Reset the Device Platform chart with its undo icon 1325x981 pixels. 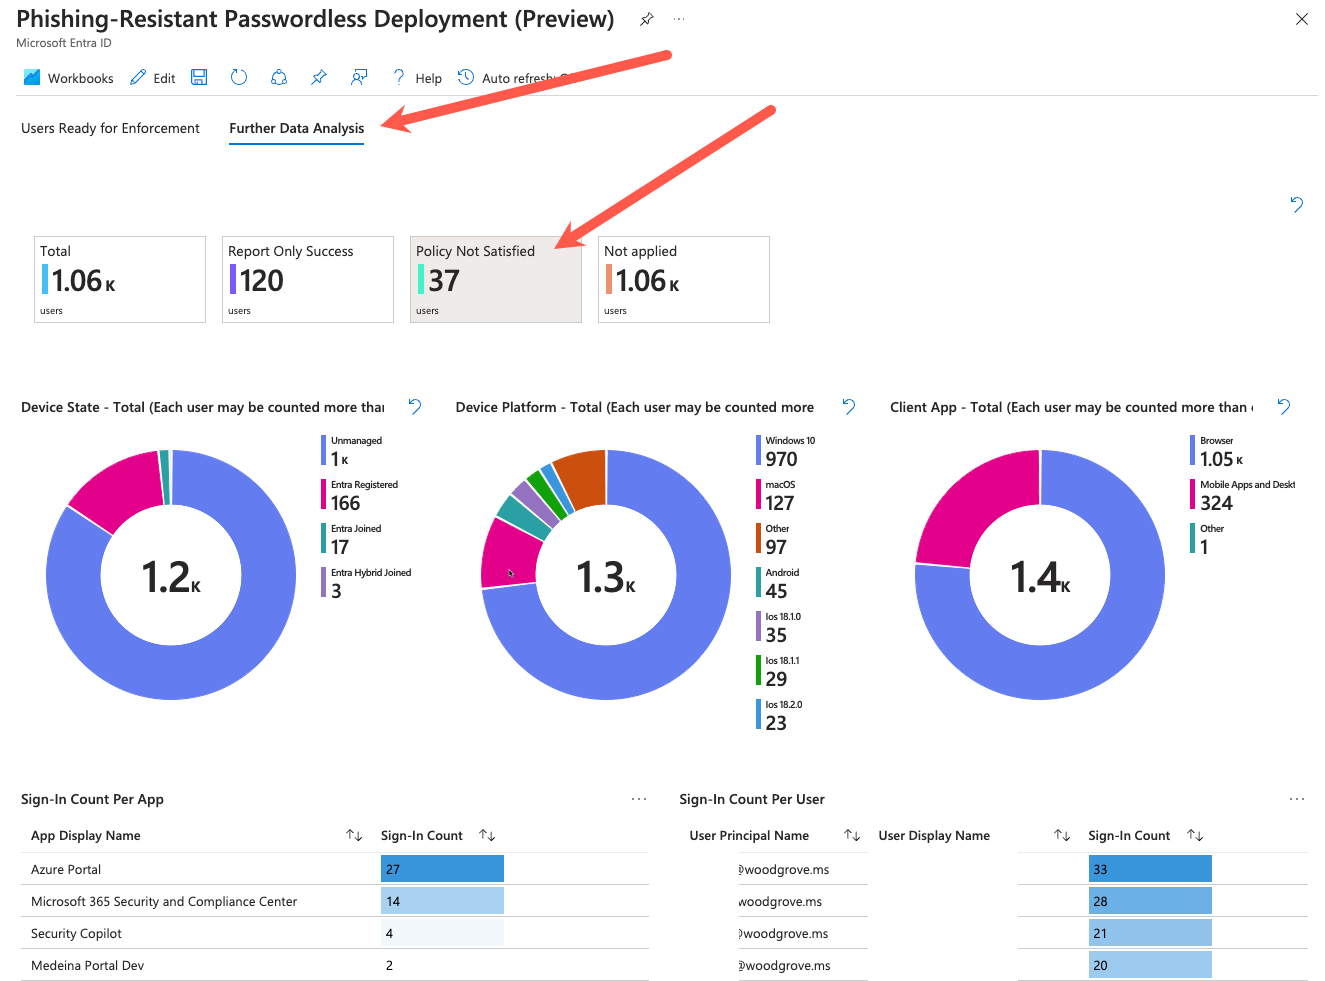coord(849,406)
